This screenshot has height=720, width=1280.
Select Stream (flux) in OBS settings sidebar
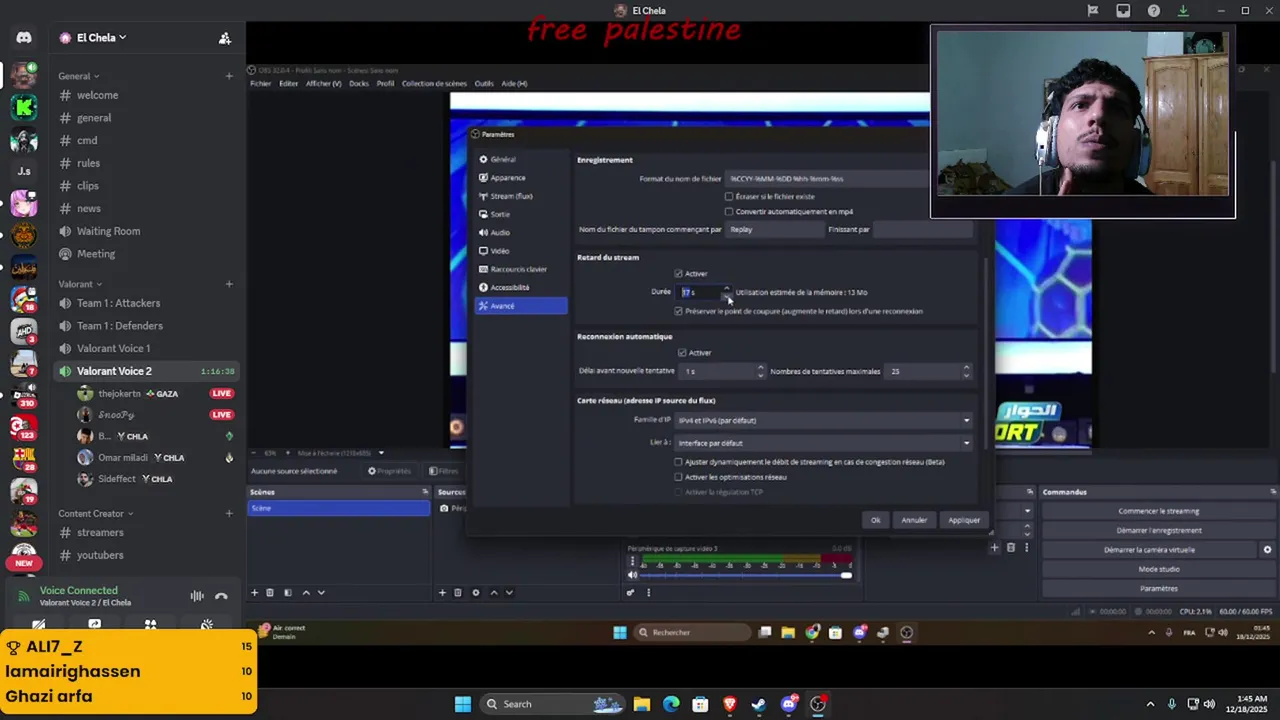pos(520,196)
